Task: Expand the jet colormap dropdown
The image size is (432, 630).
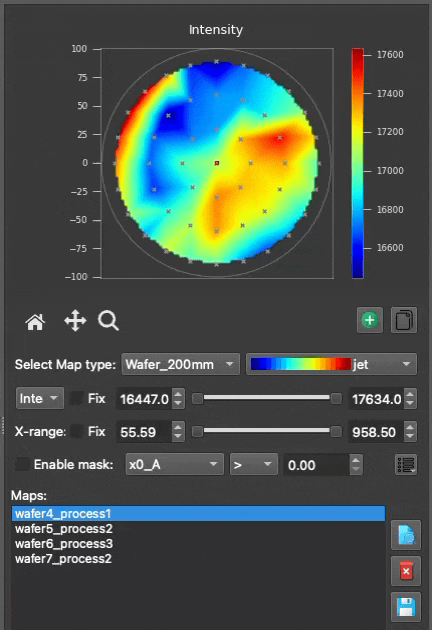Action: [332, 364]
